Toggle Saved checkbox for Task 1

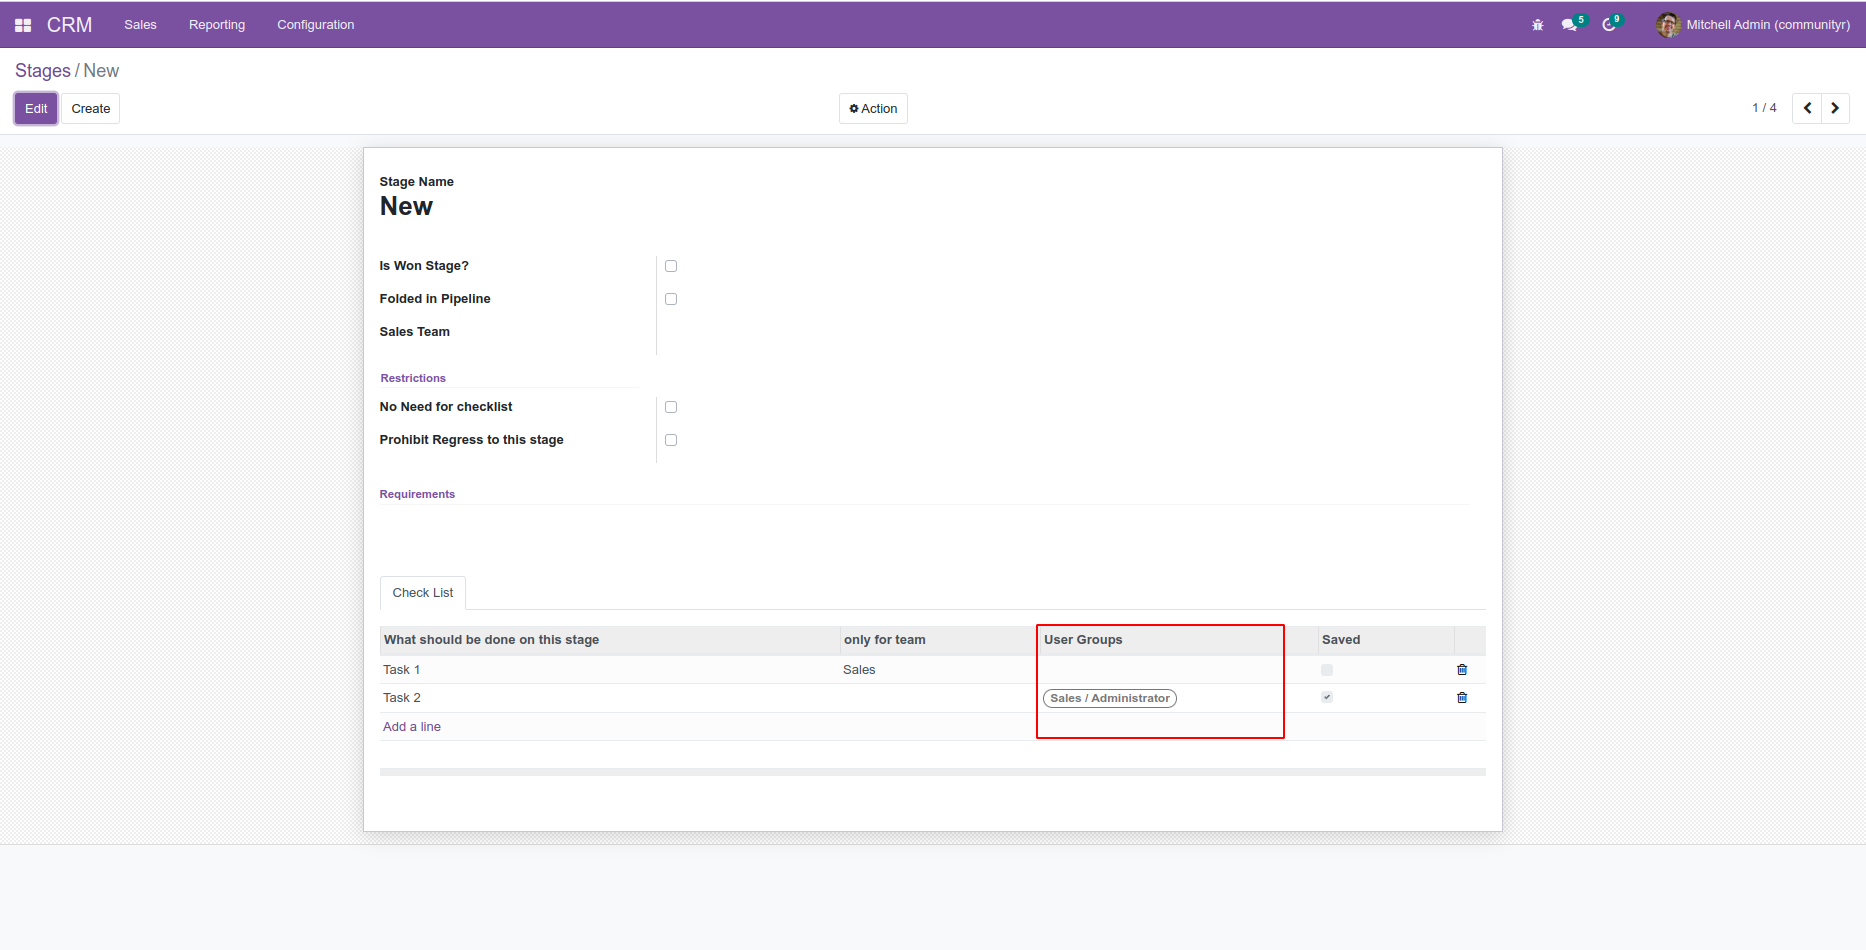tap(1327, 670)
